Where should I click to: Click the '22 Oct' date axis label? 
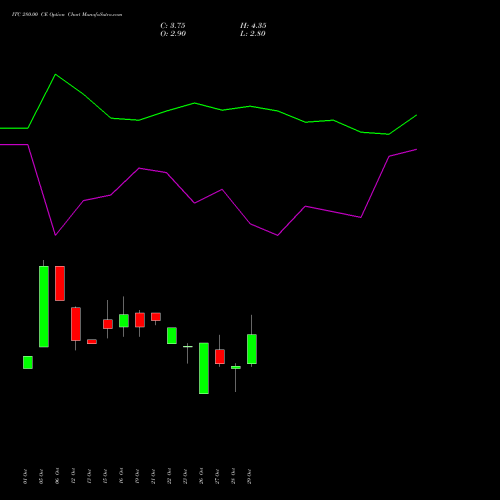tap(169, 476)
